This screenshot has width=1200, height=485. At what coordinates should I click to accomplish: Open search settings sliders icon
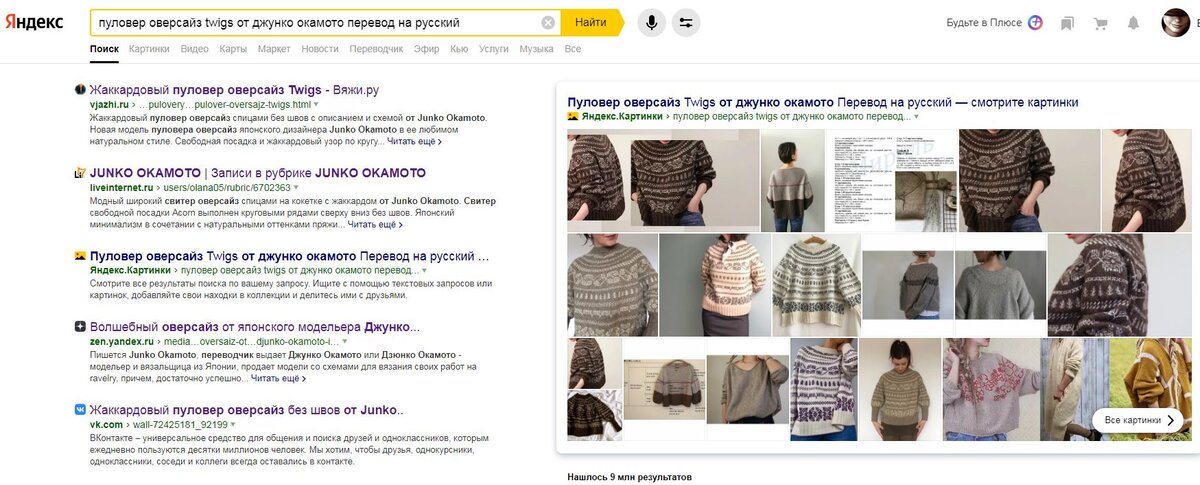click(686, 22)
